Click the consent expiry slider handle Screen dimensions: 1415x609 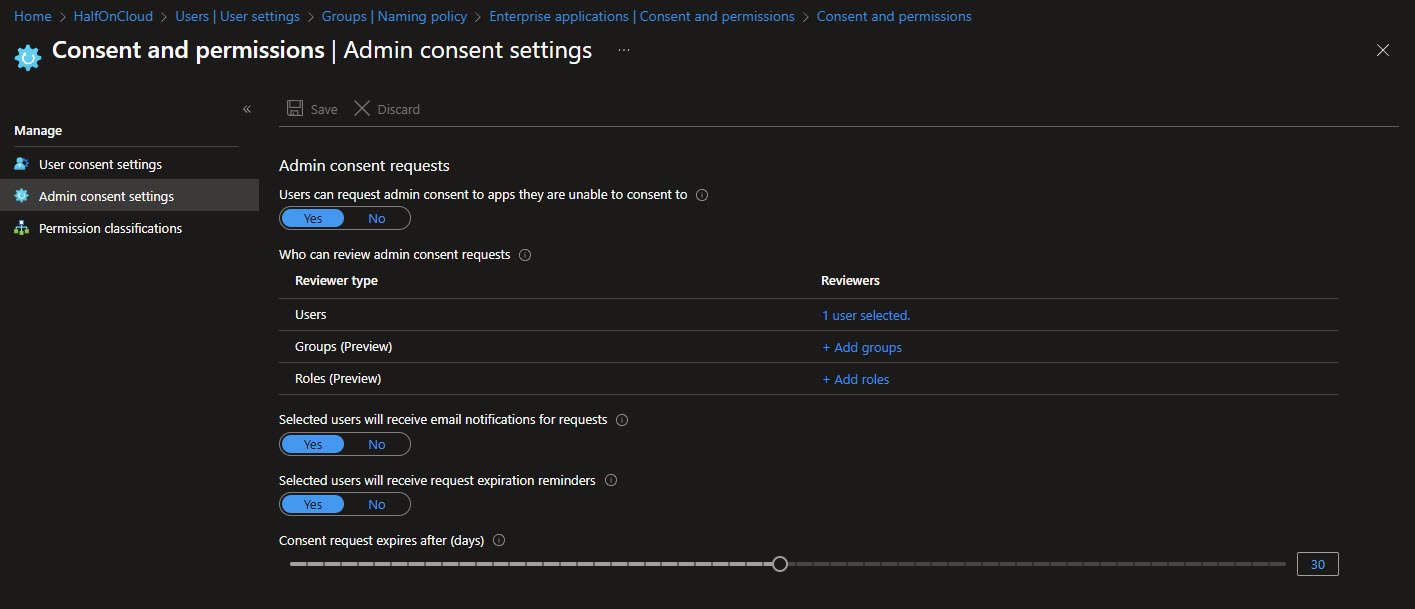780,564
